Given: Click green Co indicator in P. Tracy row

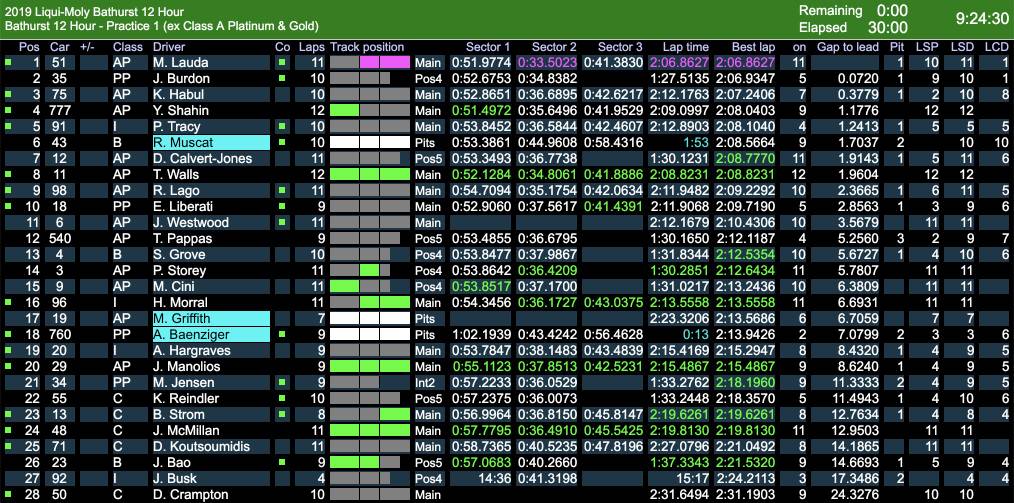Looking at the screenshot, I should (282, 126).
